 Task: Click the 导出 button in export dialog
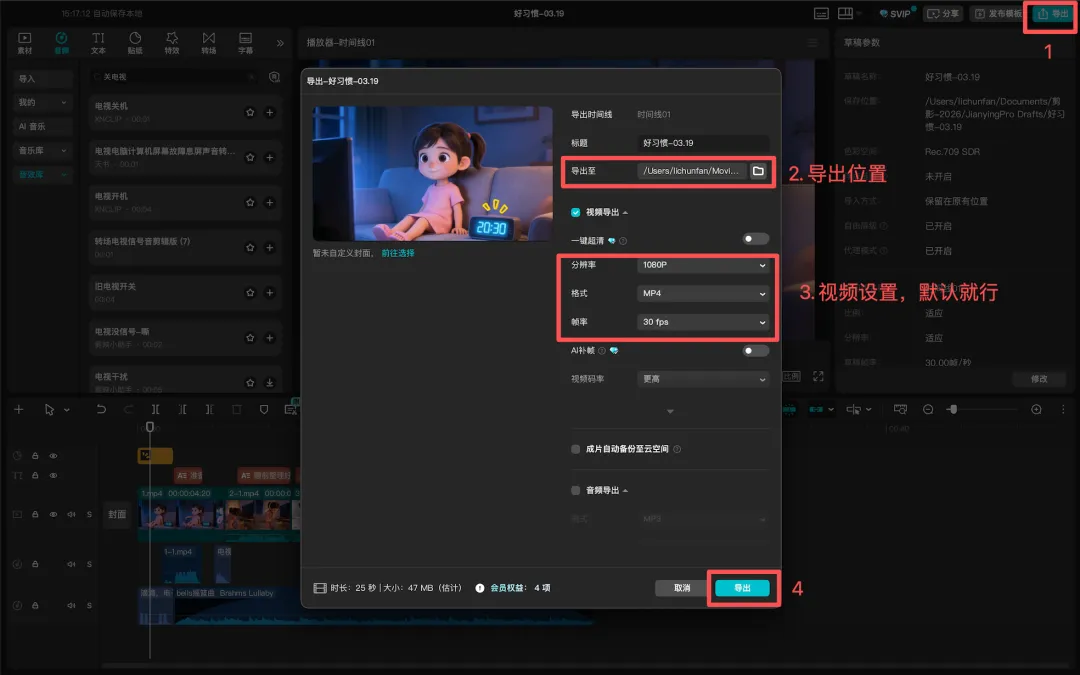click(742, 588)
